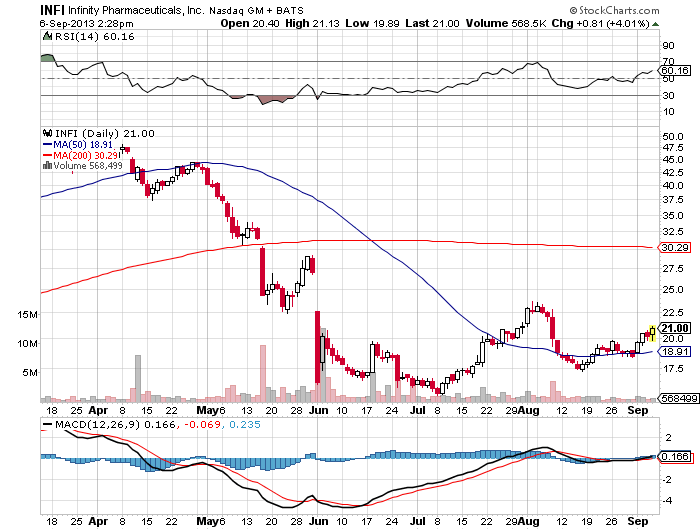Click the StockCharts.com copyright text

[614, 10]
